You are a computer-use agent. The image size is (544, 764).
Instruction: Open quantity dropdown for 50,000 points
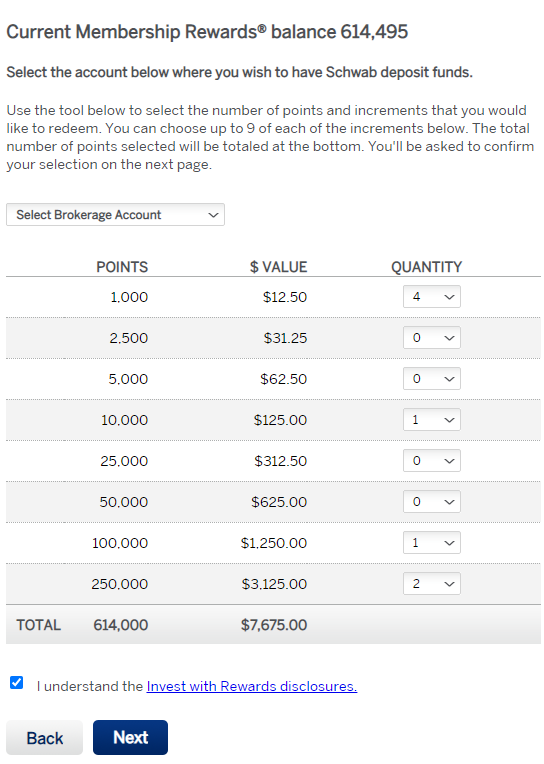(431, 501)
